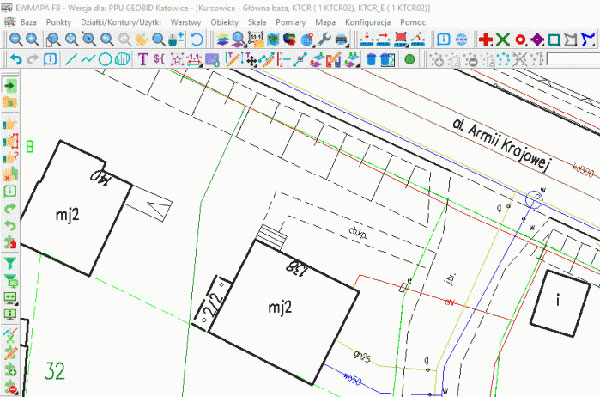Click the blue trash bin delete icon
The width and height of the screenshot is (600, 397).
pos(371,59)
